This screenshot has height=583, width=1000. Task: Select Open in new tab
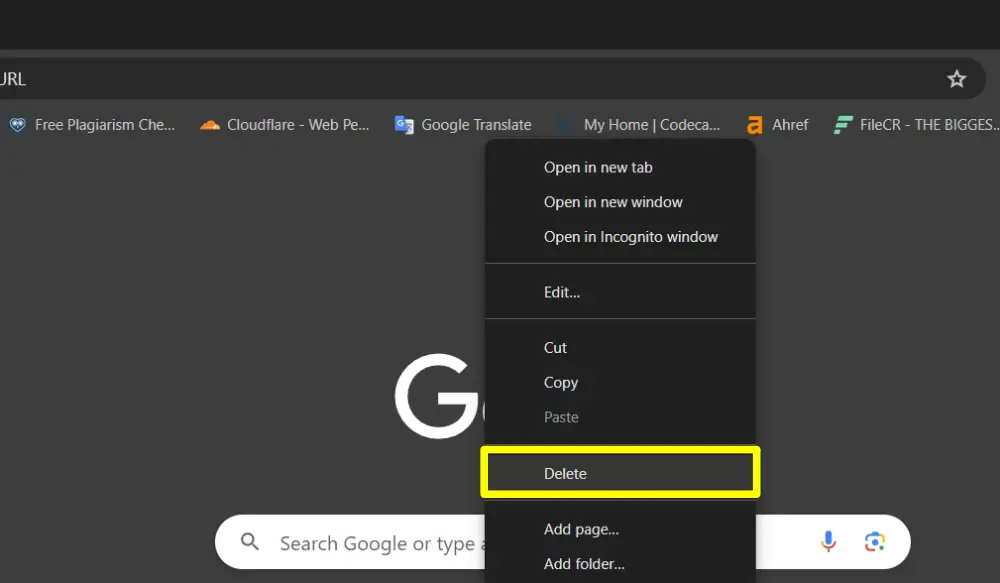598,167
